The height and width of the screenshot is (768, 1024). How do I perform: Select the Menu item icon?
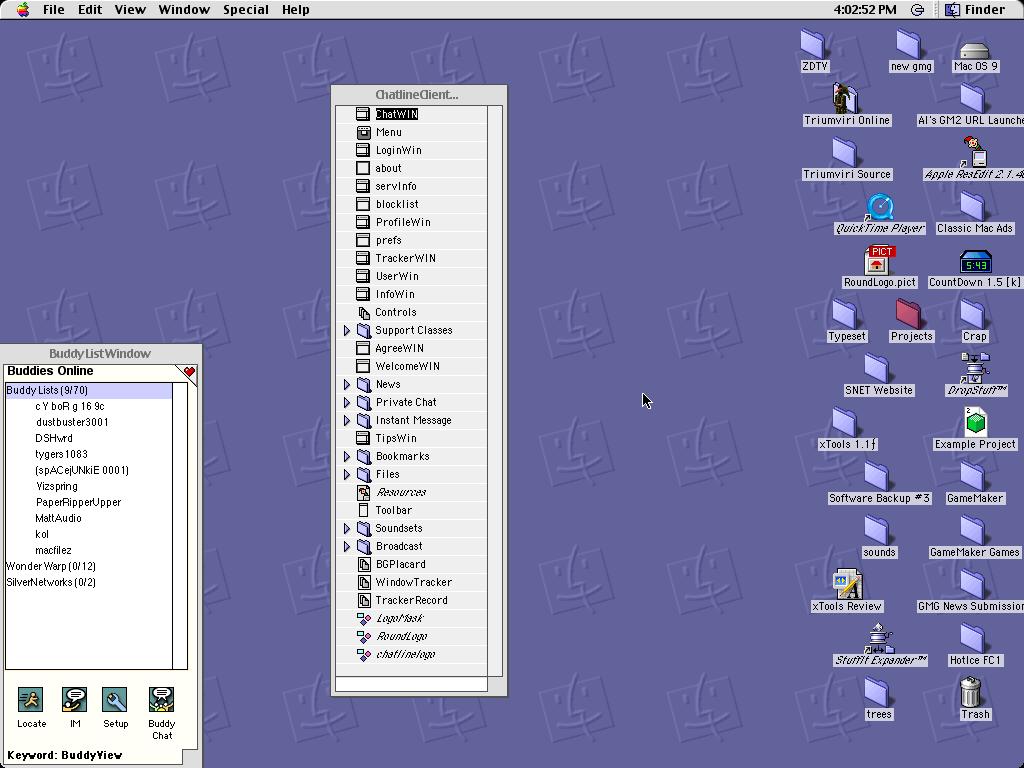tap(363, 132)
